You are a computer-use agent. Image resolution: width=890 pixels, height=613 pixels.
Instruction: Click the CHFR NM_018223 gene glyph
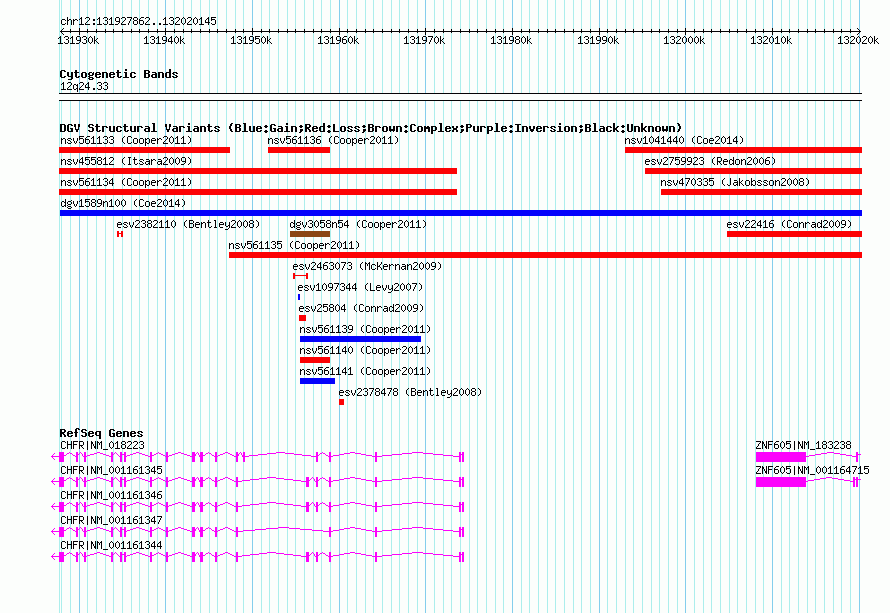(258, 456)
